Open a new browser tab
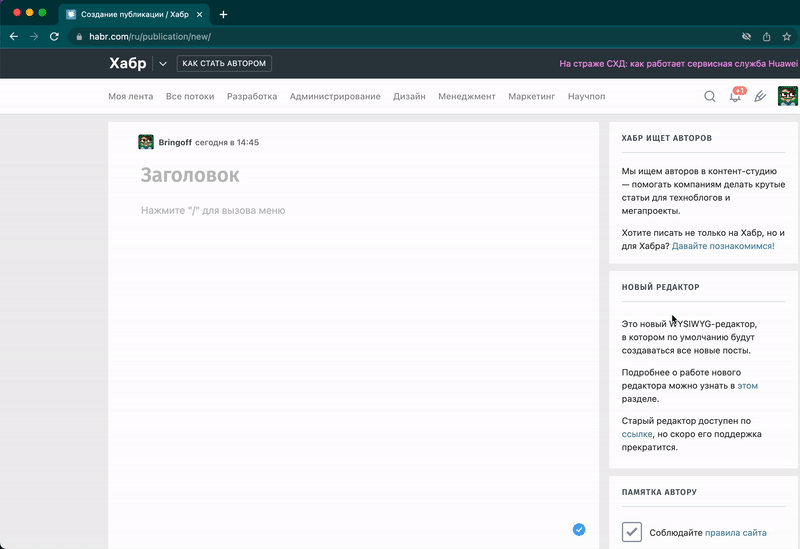The width and height of the screenshot is (800, 549). (x=223, y=14)
